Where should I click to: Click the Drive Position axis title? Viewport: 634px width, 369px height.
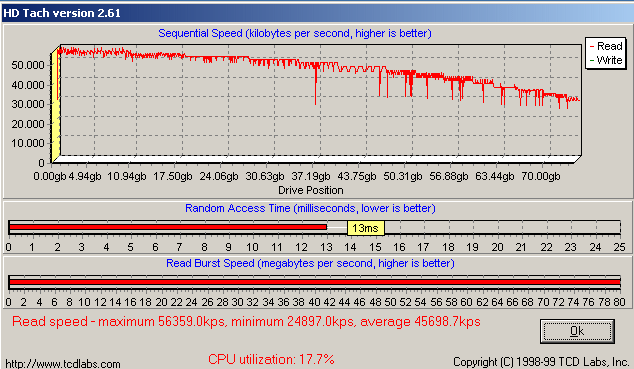(x=311, y=190)
